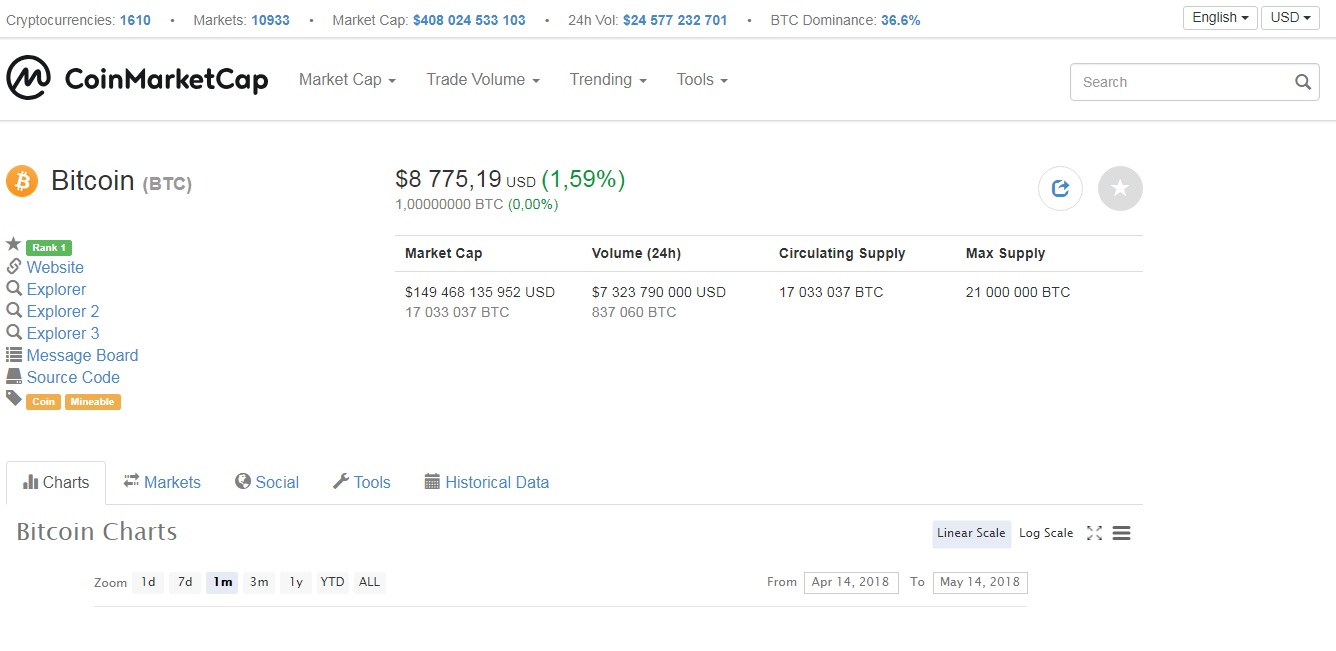Click the magnifier icon beside Explorer 3
The width and height of the screenshot is (1336, 651).
[x=14, y=332]
